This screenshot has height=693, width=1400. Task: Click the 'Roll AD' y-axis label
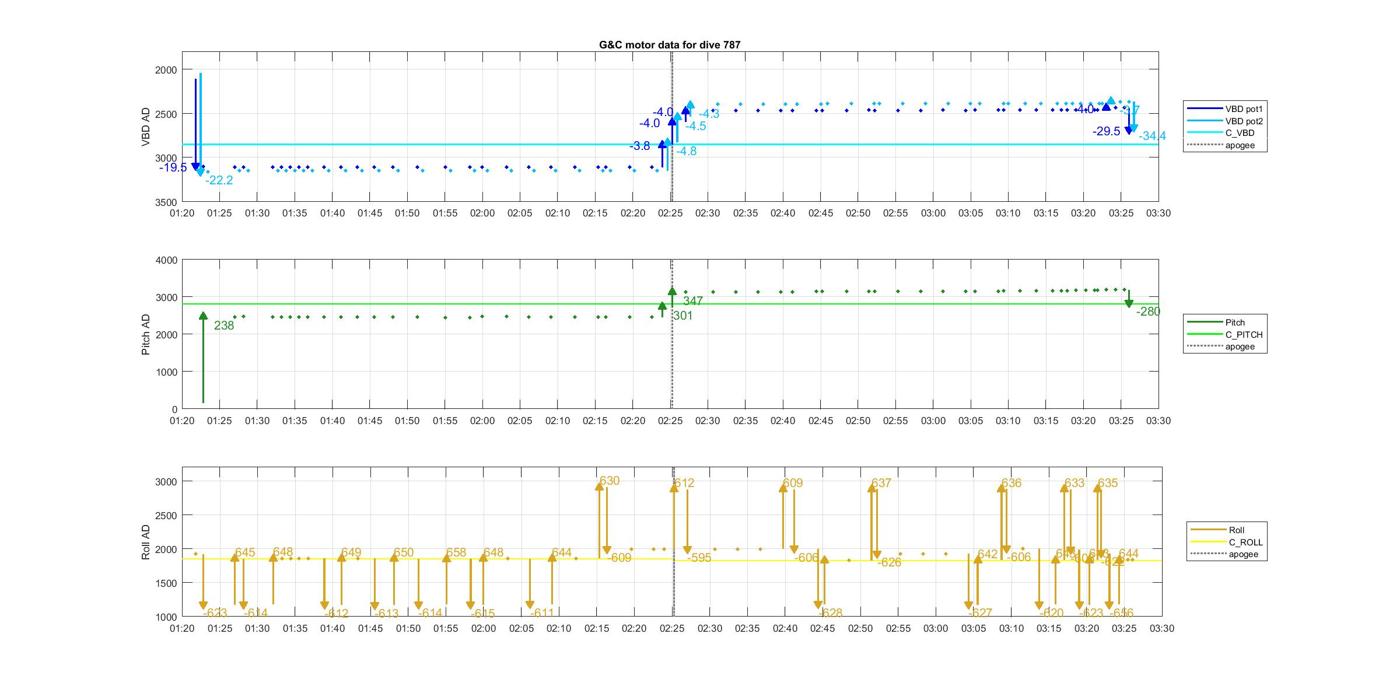(146, 541)
